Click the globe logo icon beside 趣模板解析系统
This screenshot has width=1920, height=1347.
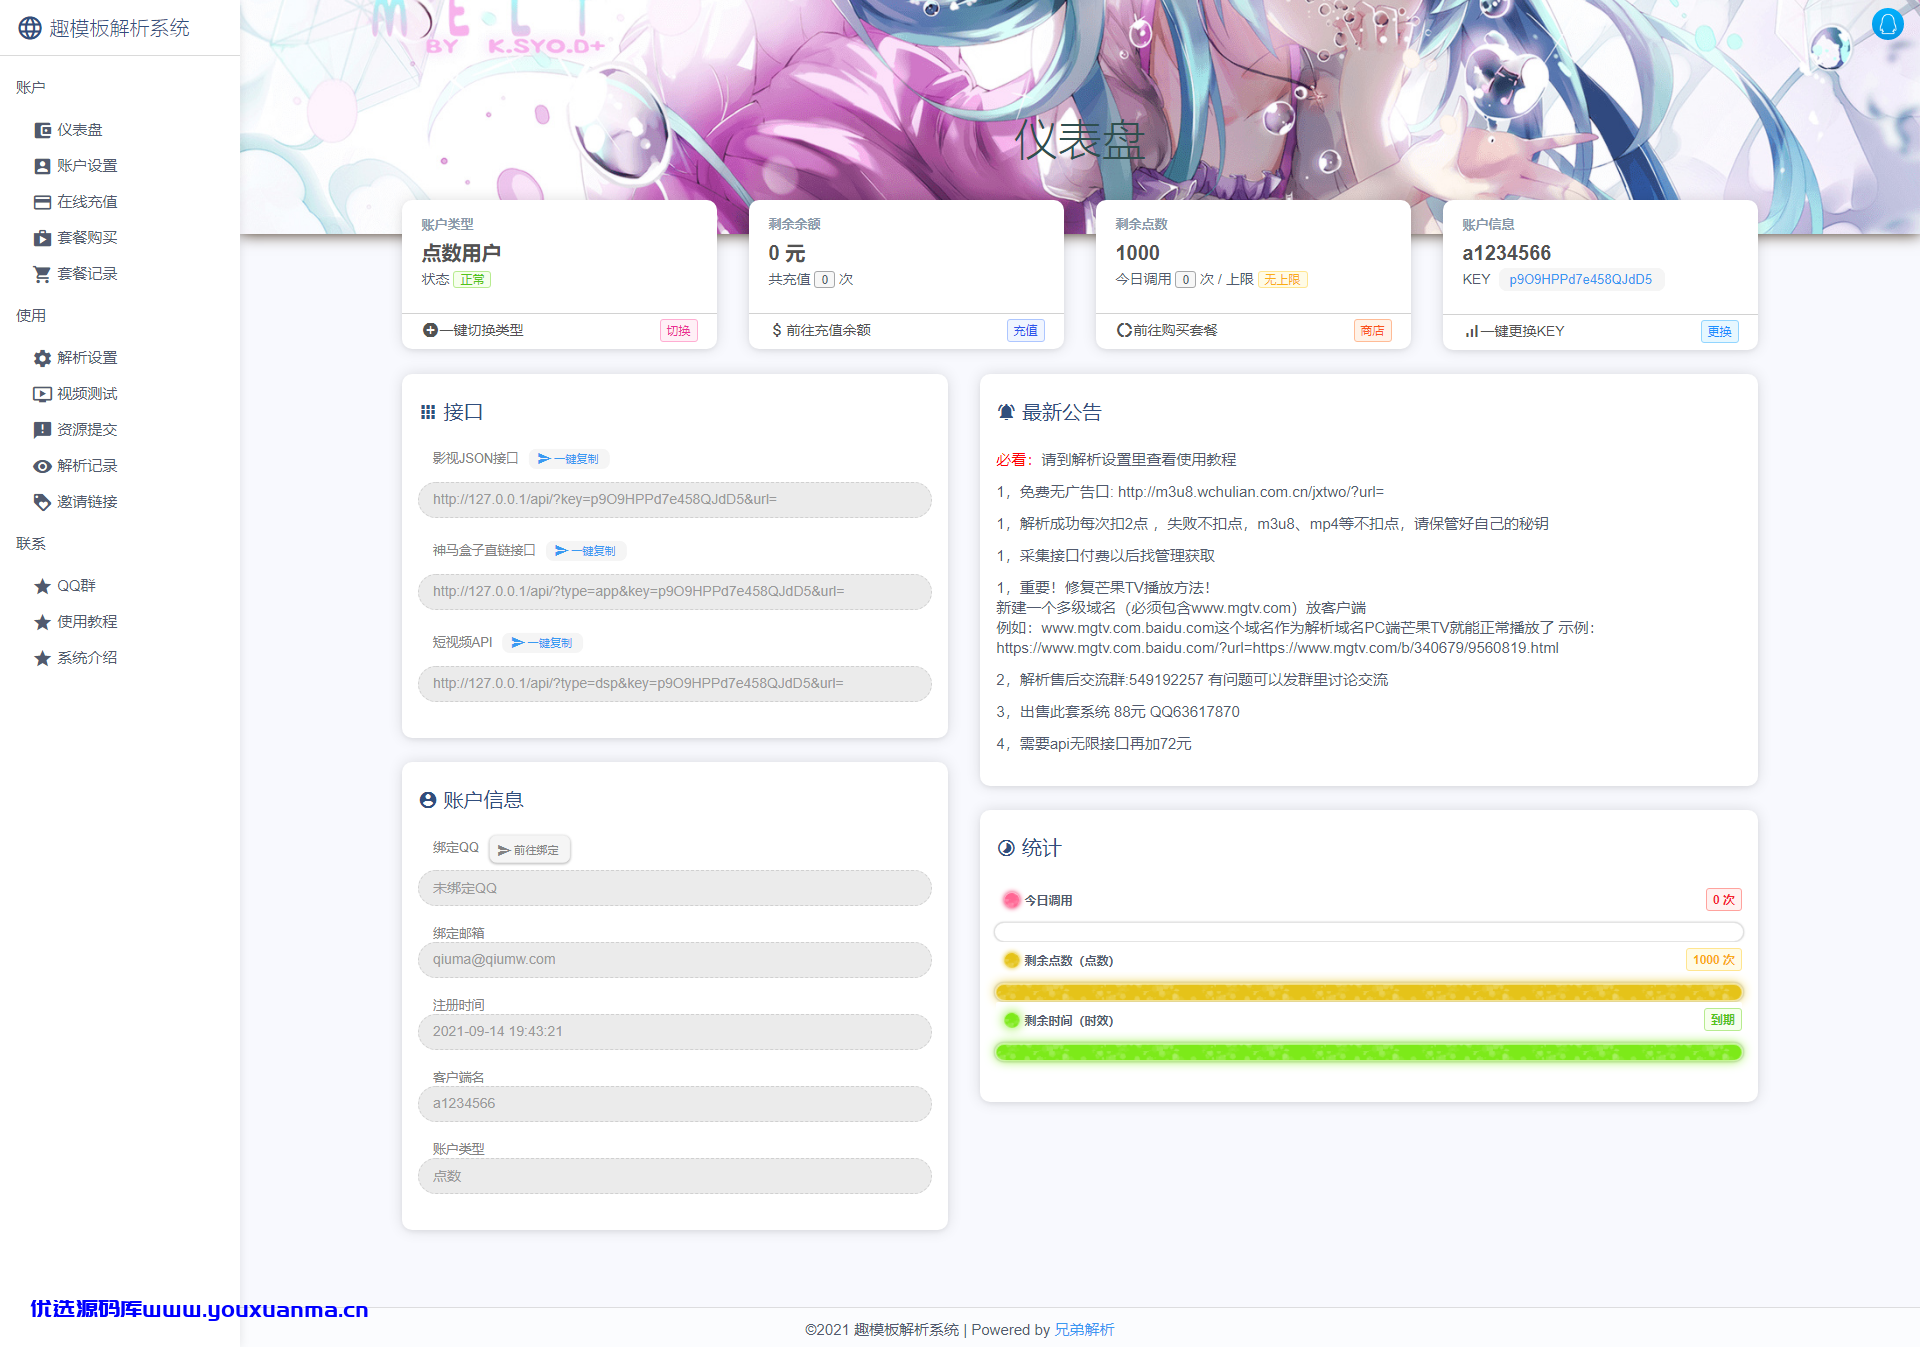click(x=30, y=28)
